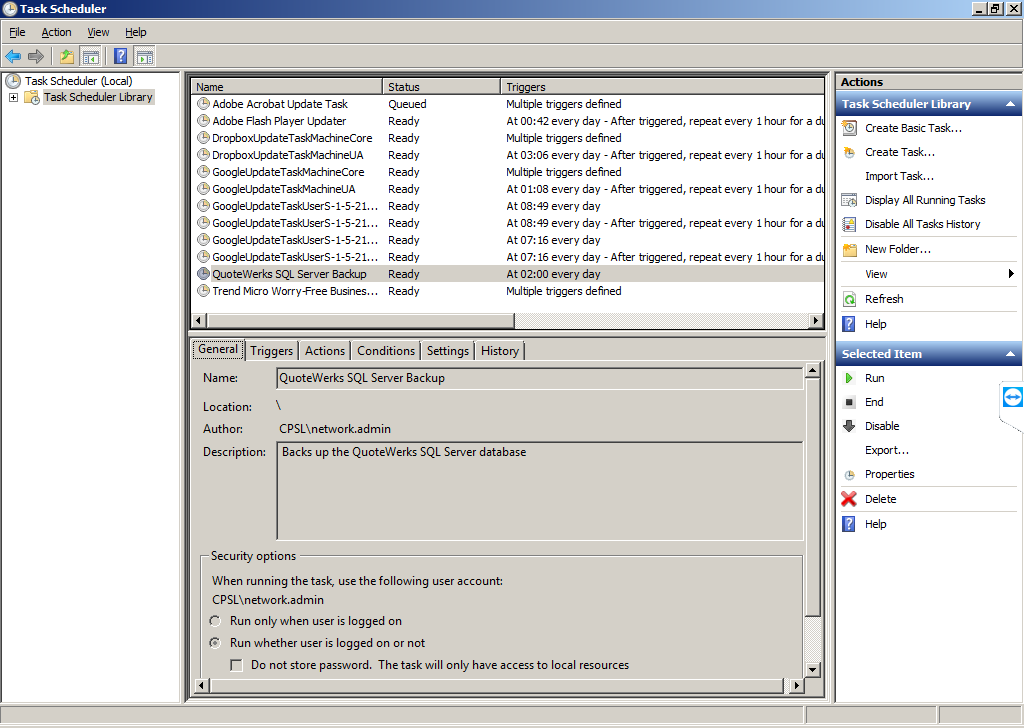Select the DropboxUpdateTaskMachineCore task row

[507, 138]
